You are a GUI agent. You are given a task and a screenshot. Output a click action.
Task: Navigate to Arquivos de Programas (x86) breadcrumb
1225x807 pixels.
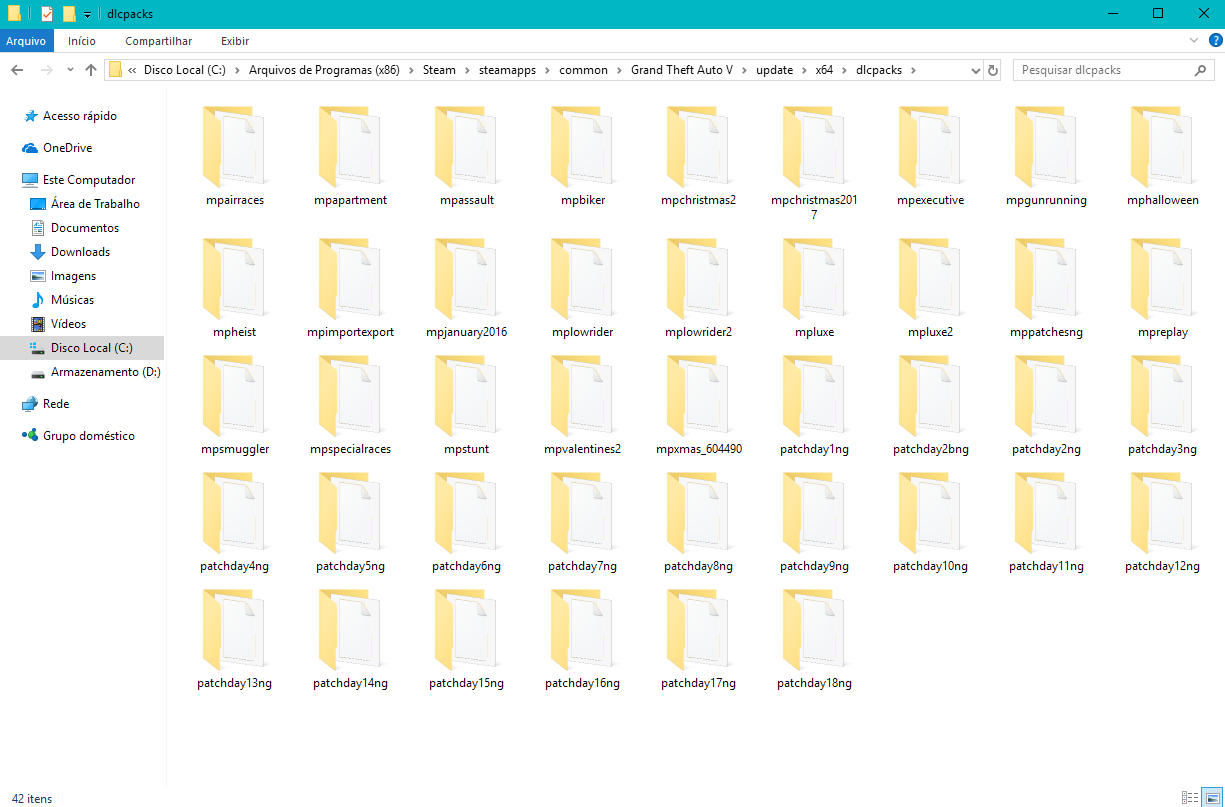(x=325, y=70)
